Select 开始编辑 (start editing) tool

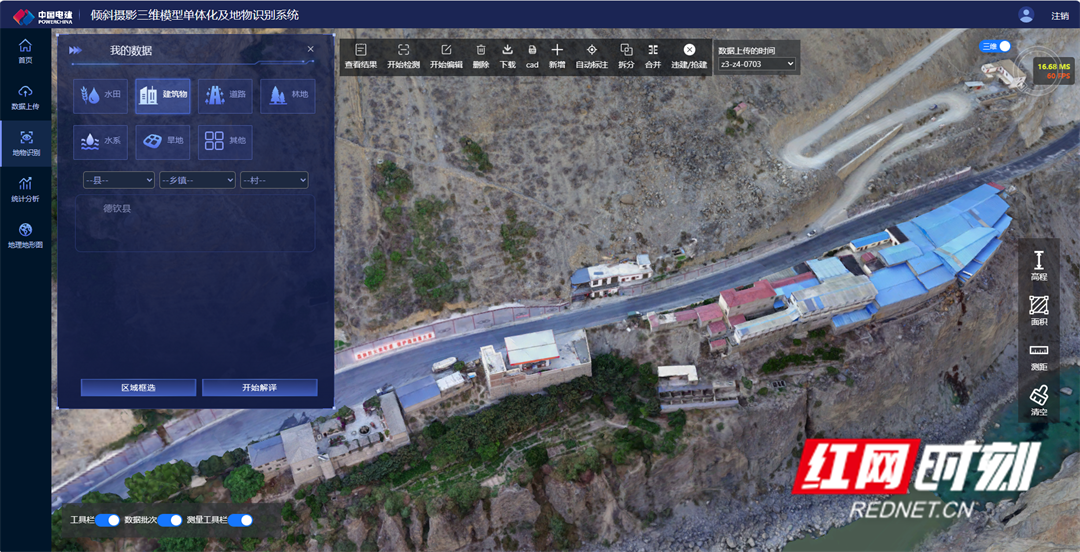(446, 57)
